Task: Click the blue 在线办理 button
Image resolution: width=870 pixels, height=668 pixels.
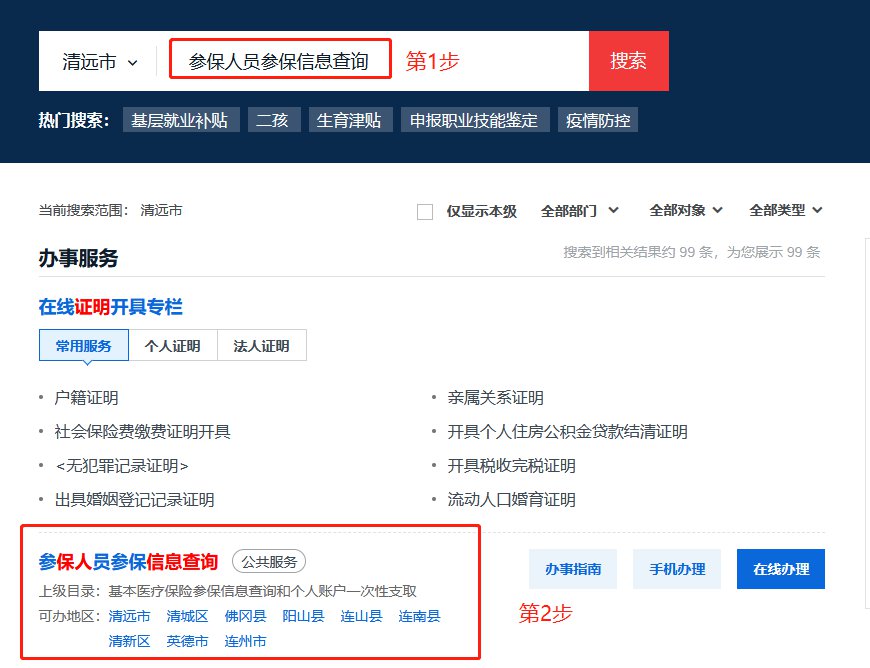Action: pos(780,569)
